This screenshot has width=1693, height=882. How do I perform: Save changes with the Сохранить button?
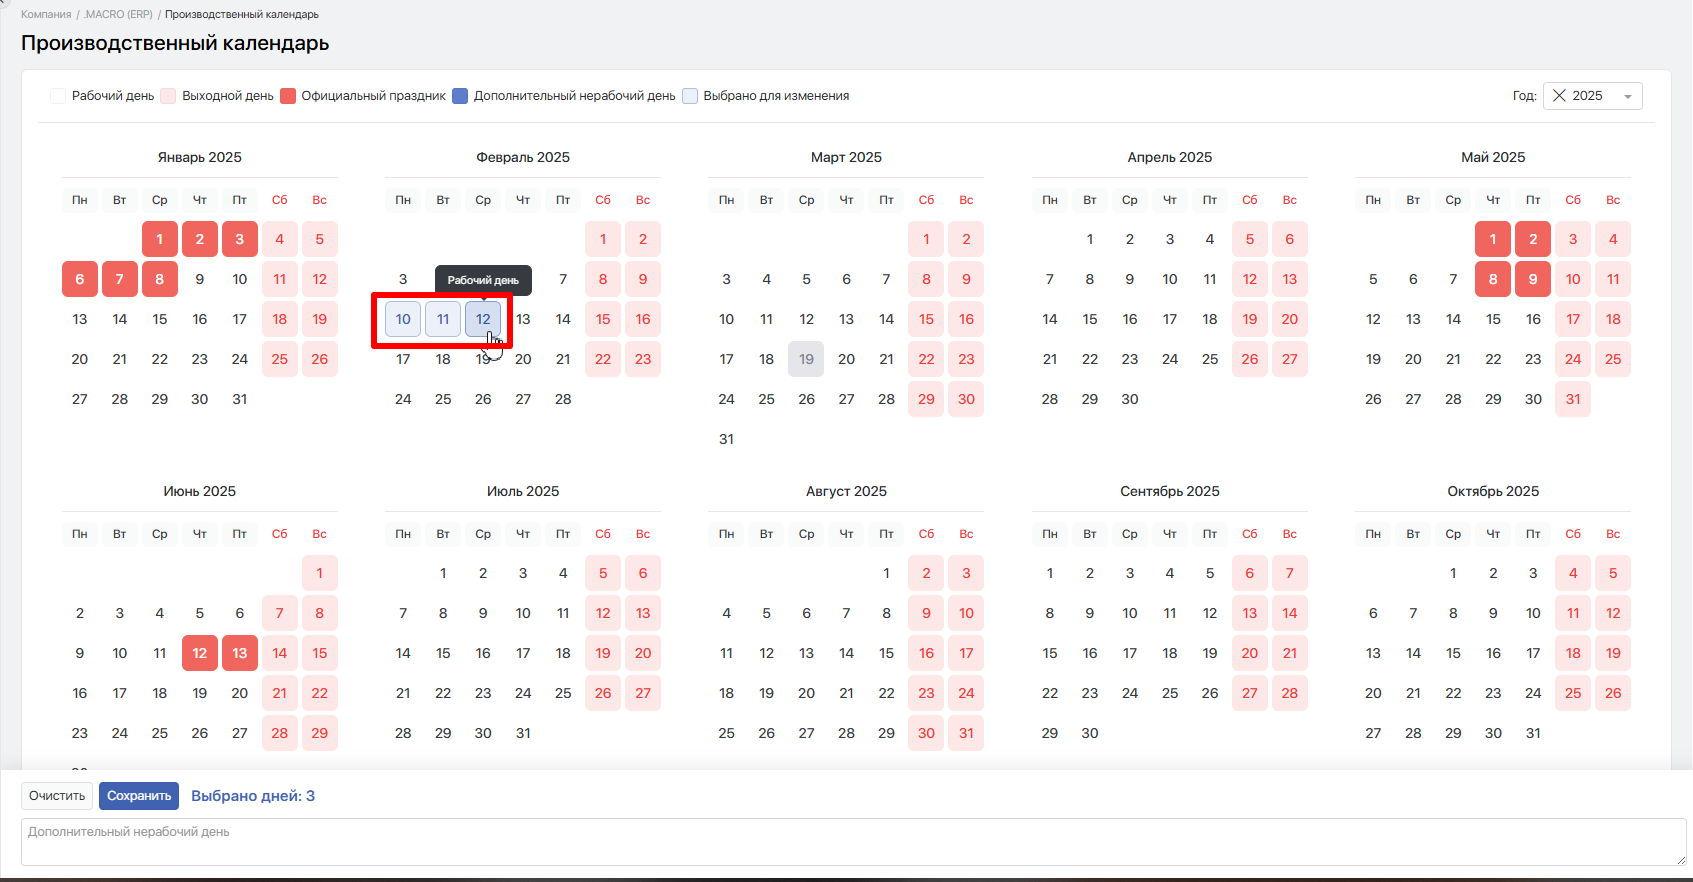139,796
